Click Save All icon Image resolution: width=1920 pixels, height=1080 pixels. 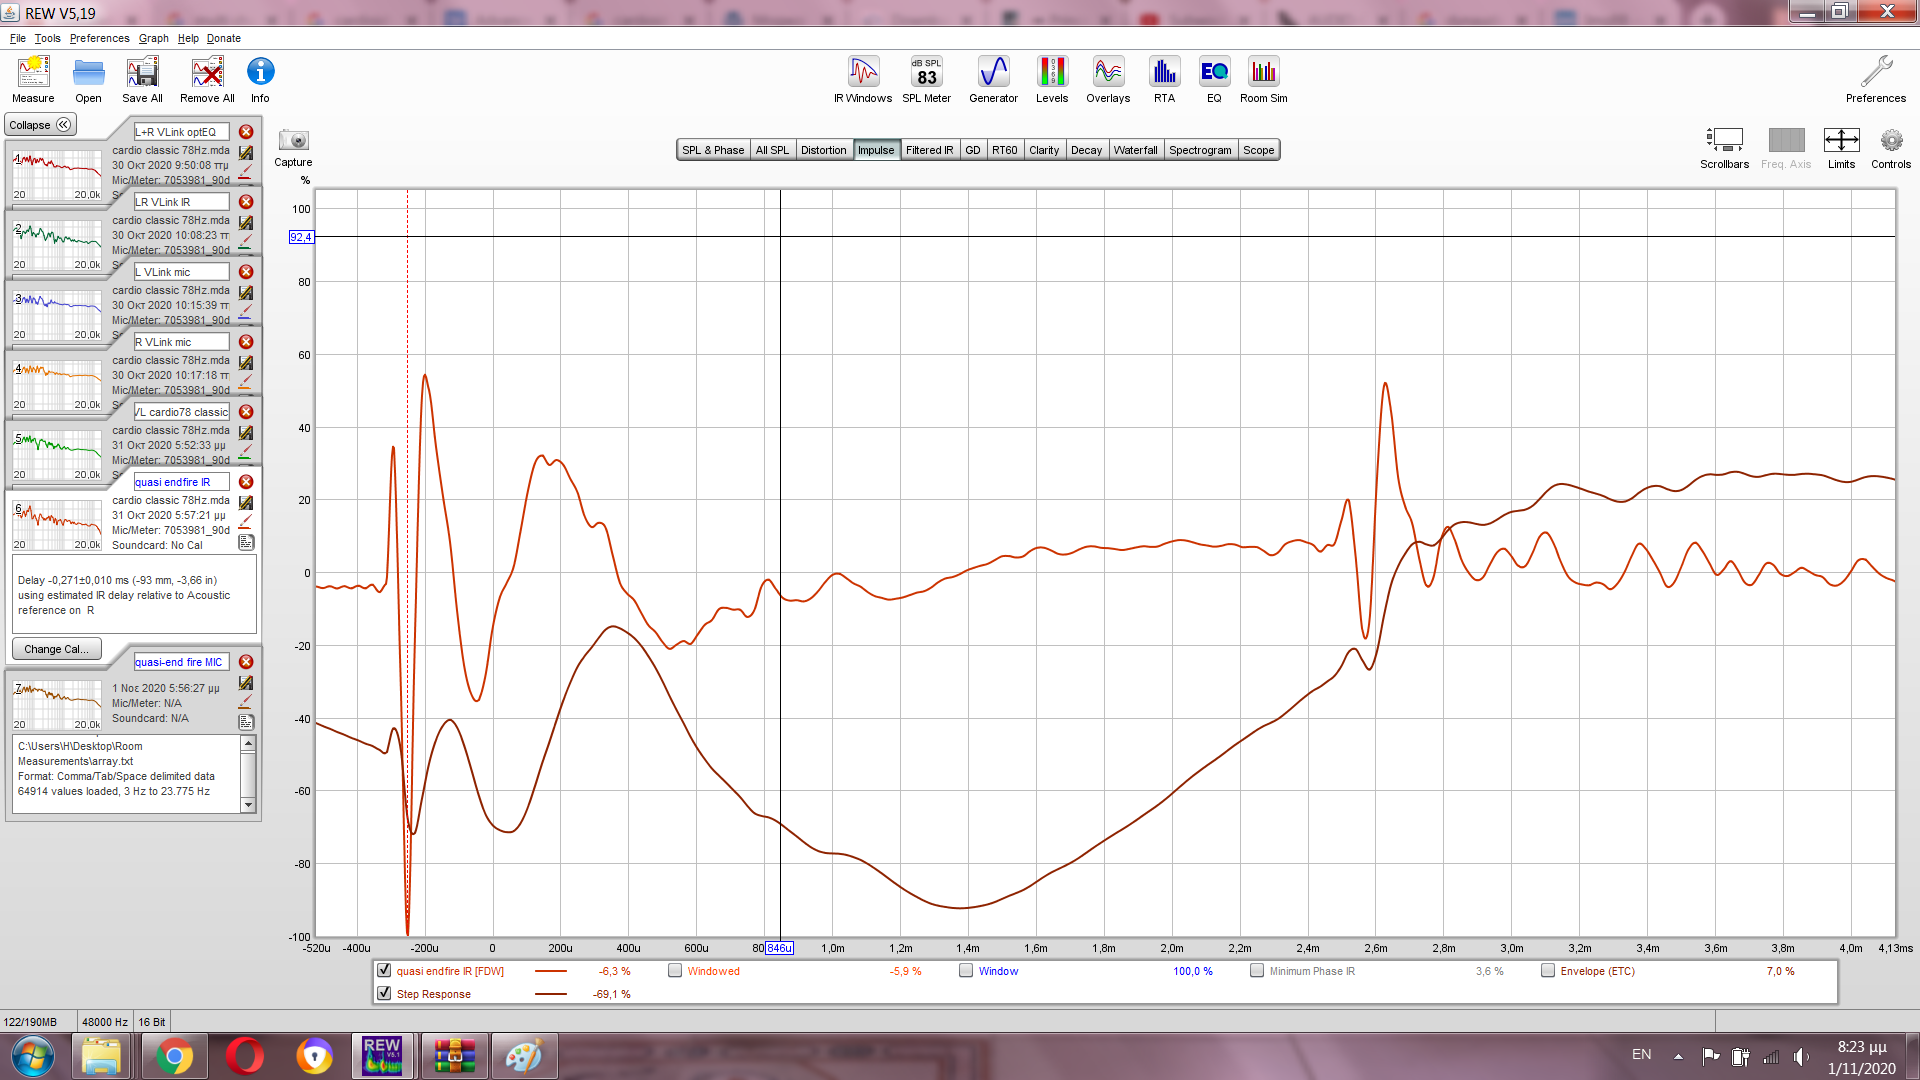tap(142, 79)
